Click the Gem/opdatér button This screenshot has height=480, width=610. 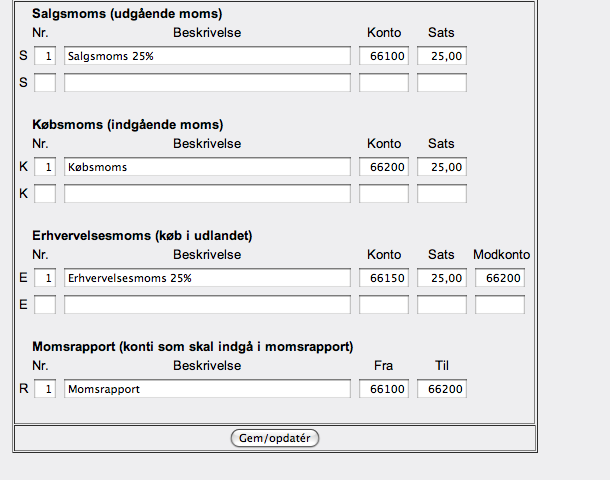point(275,438)
